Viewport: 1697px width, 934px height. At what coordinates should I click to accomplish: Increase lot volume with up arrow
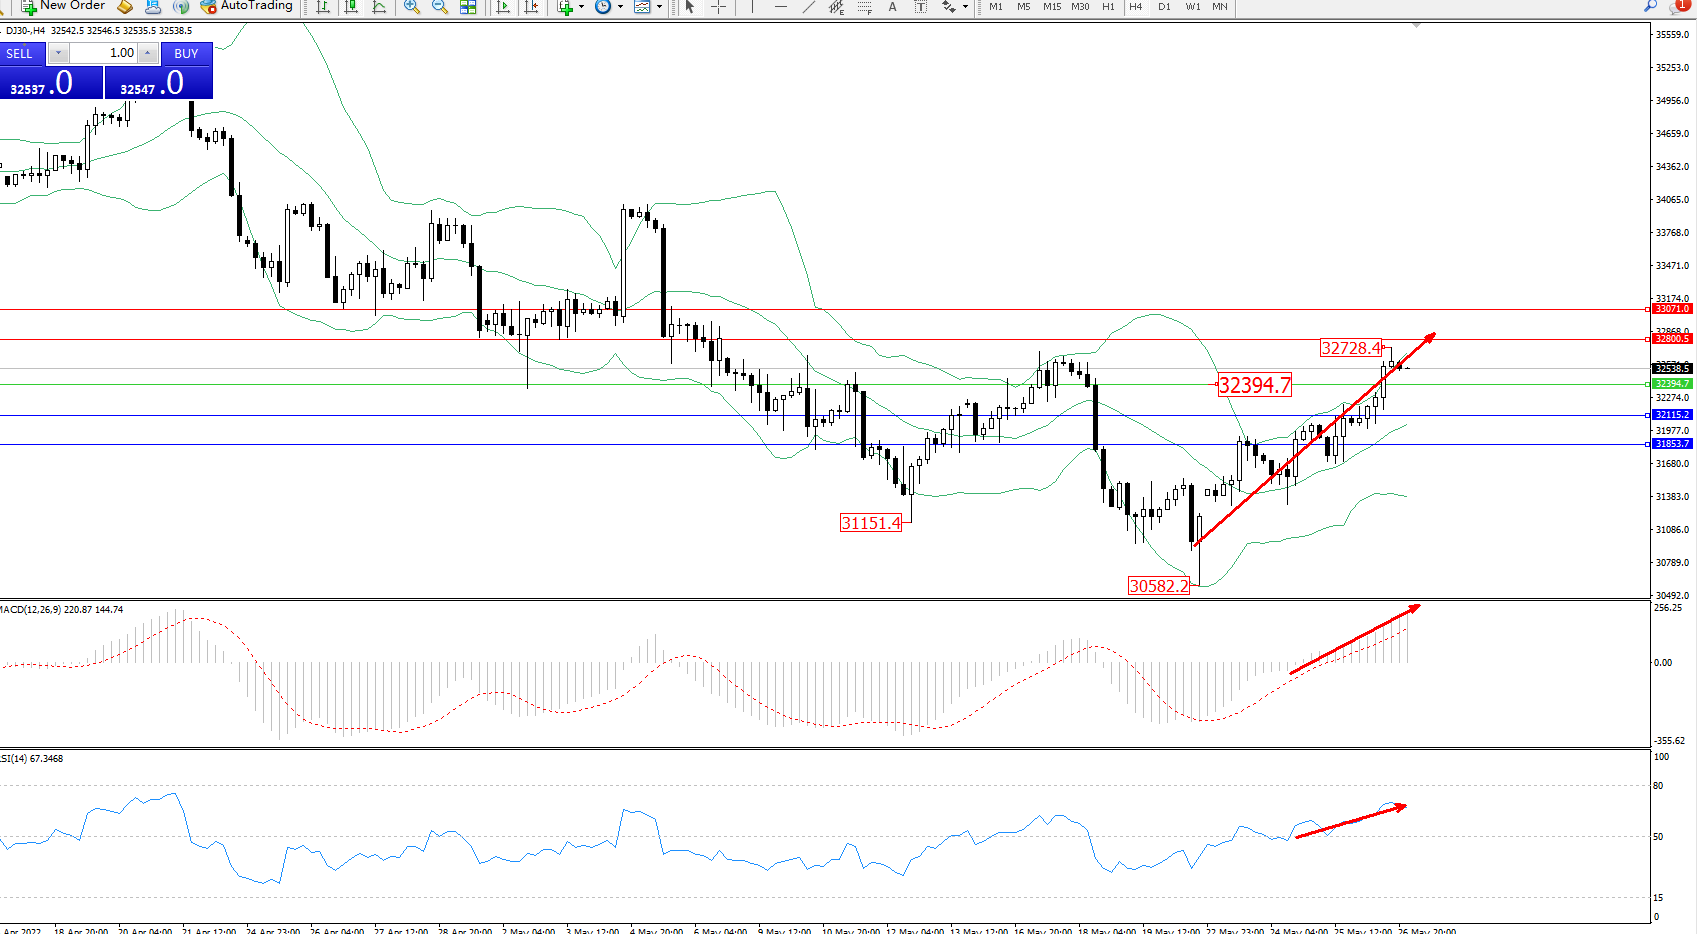click(148, 53)
